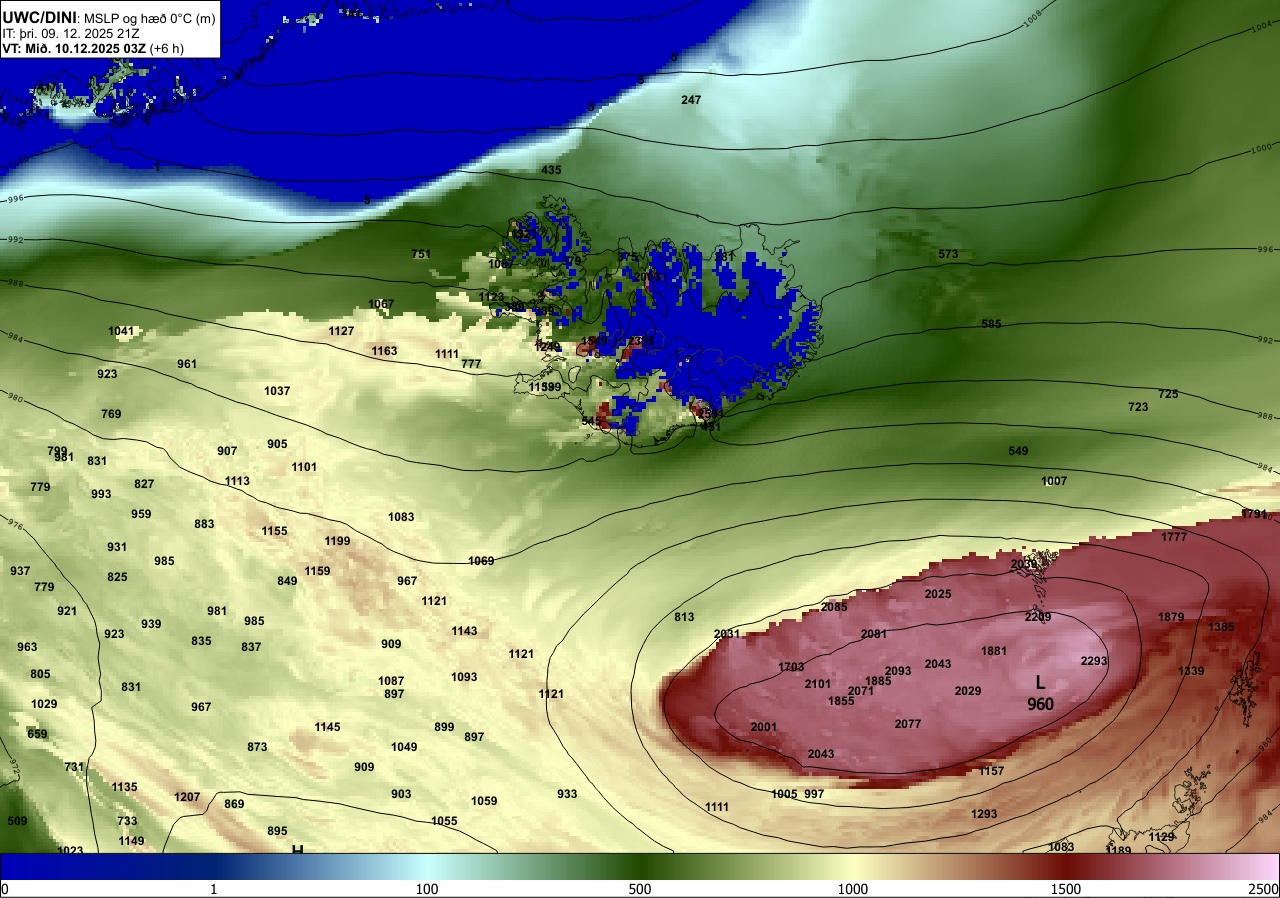Image resolution: width=1280 pixels, height=898 pixels.
Task: Click the height value 1703
Action: point(791,667)
